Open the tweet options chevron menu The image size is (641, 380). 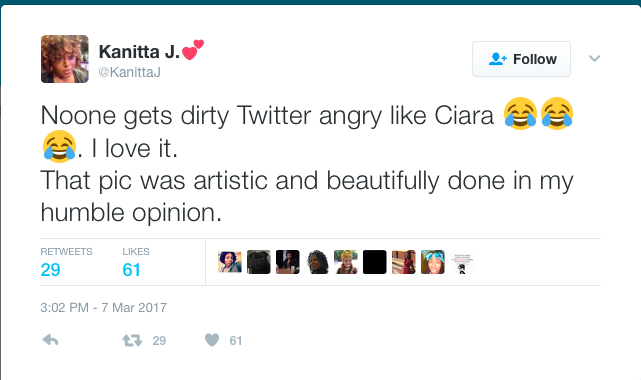click(x=594, y=58)
